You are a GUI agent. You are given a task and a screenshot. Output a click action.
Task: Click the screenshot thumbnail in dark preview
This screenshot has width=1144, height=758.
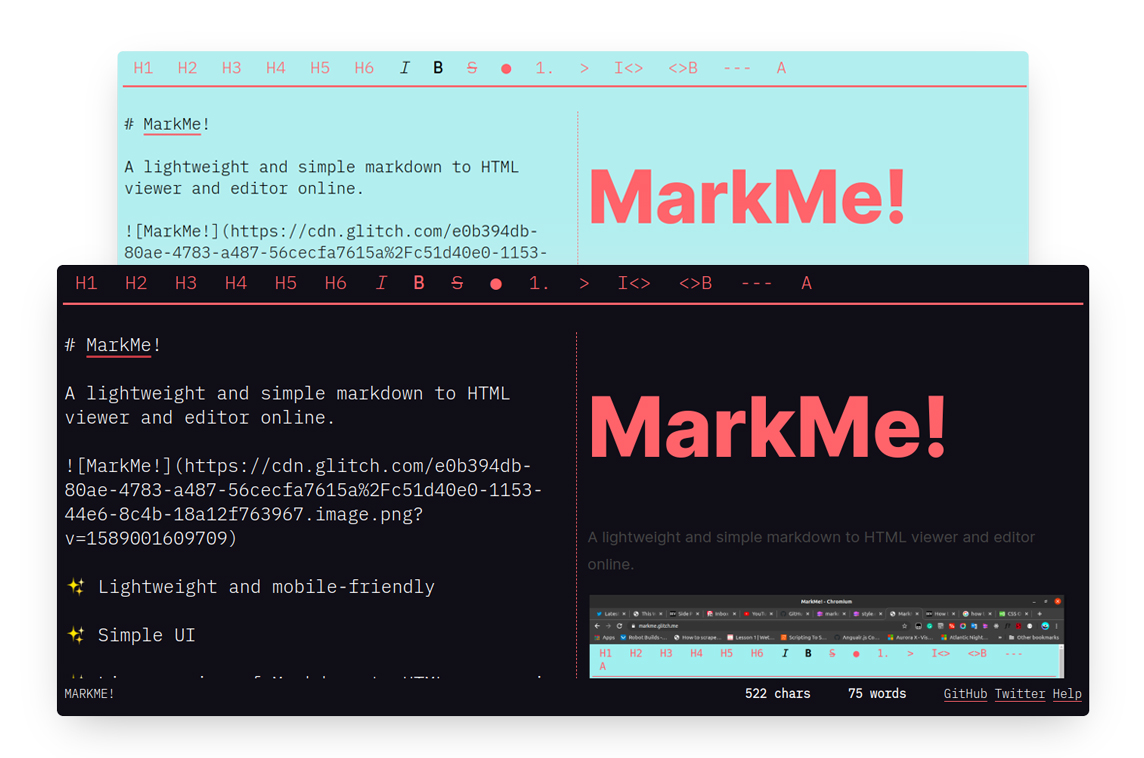coord(826,637)
